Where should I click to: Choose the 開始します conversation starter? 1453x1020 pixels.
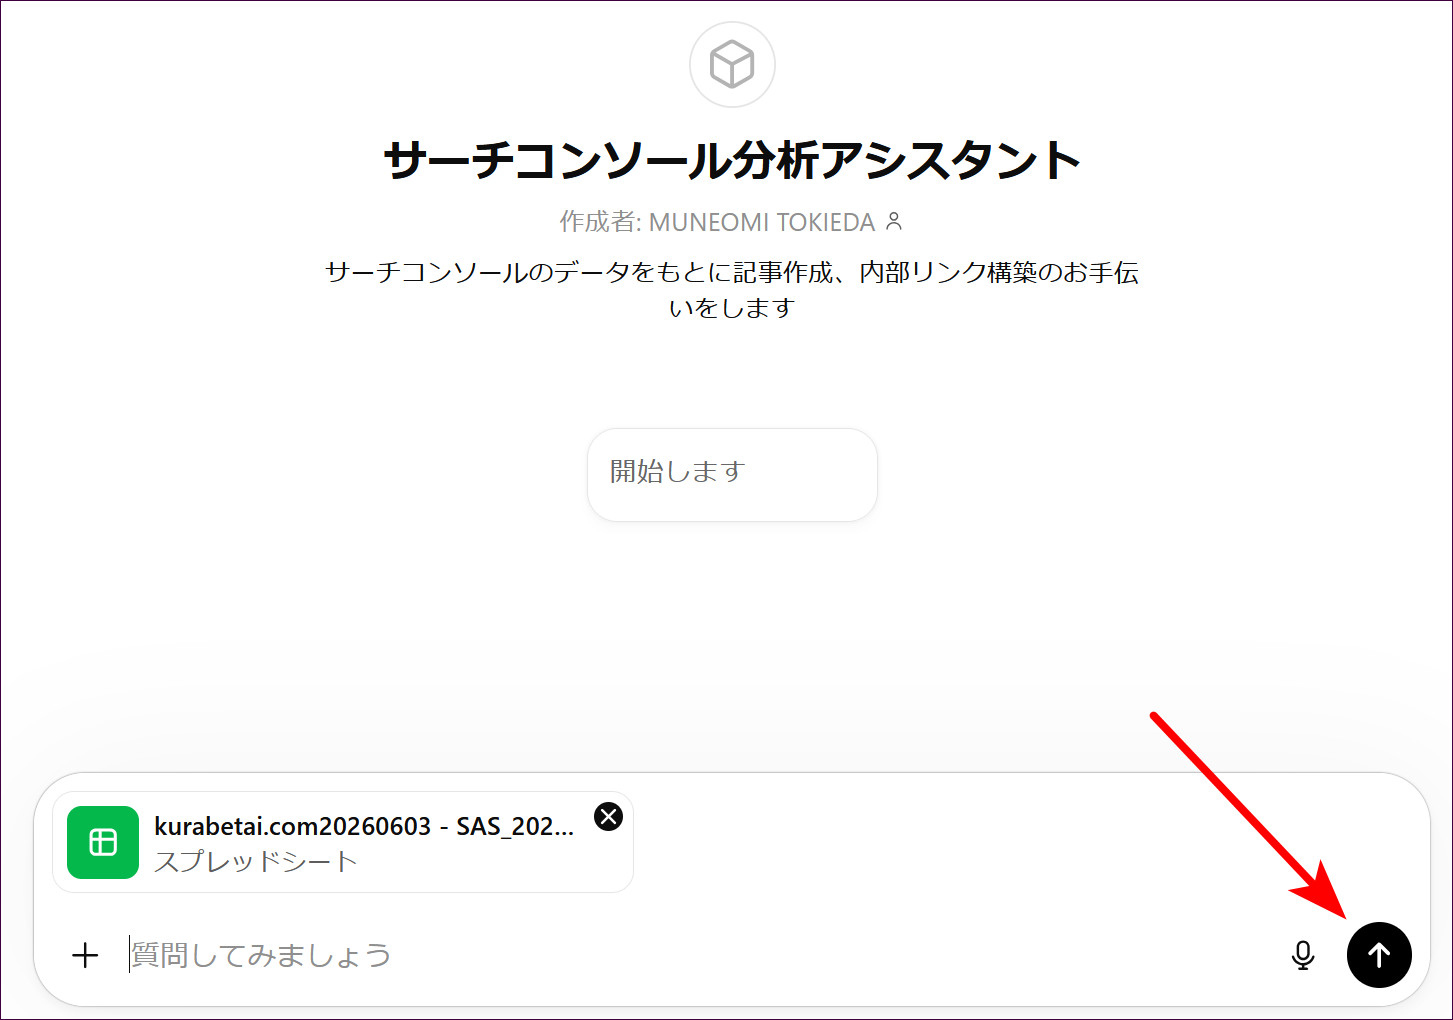(732, 475)
